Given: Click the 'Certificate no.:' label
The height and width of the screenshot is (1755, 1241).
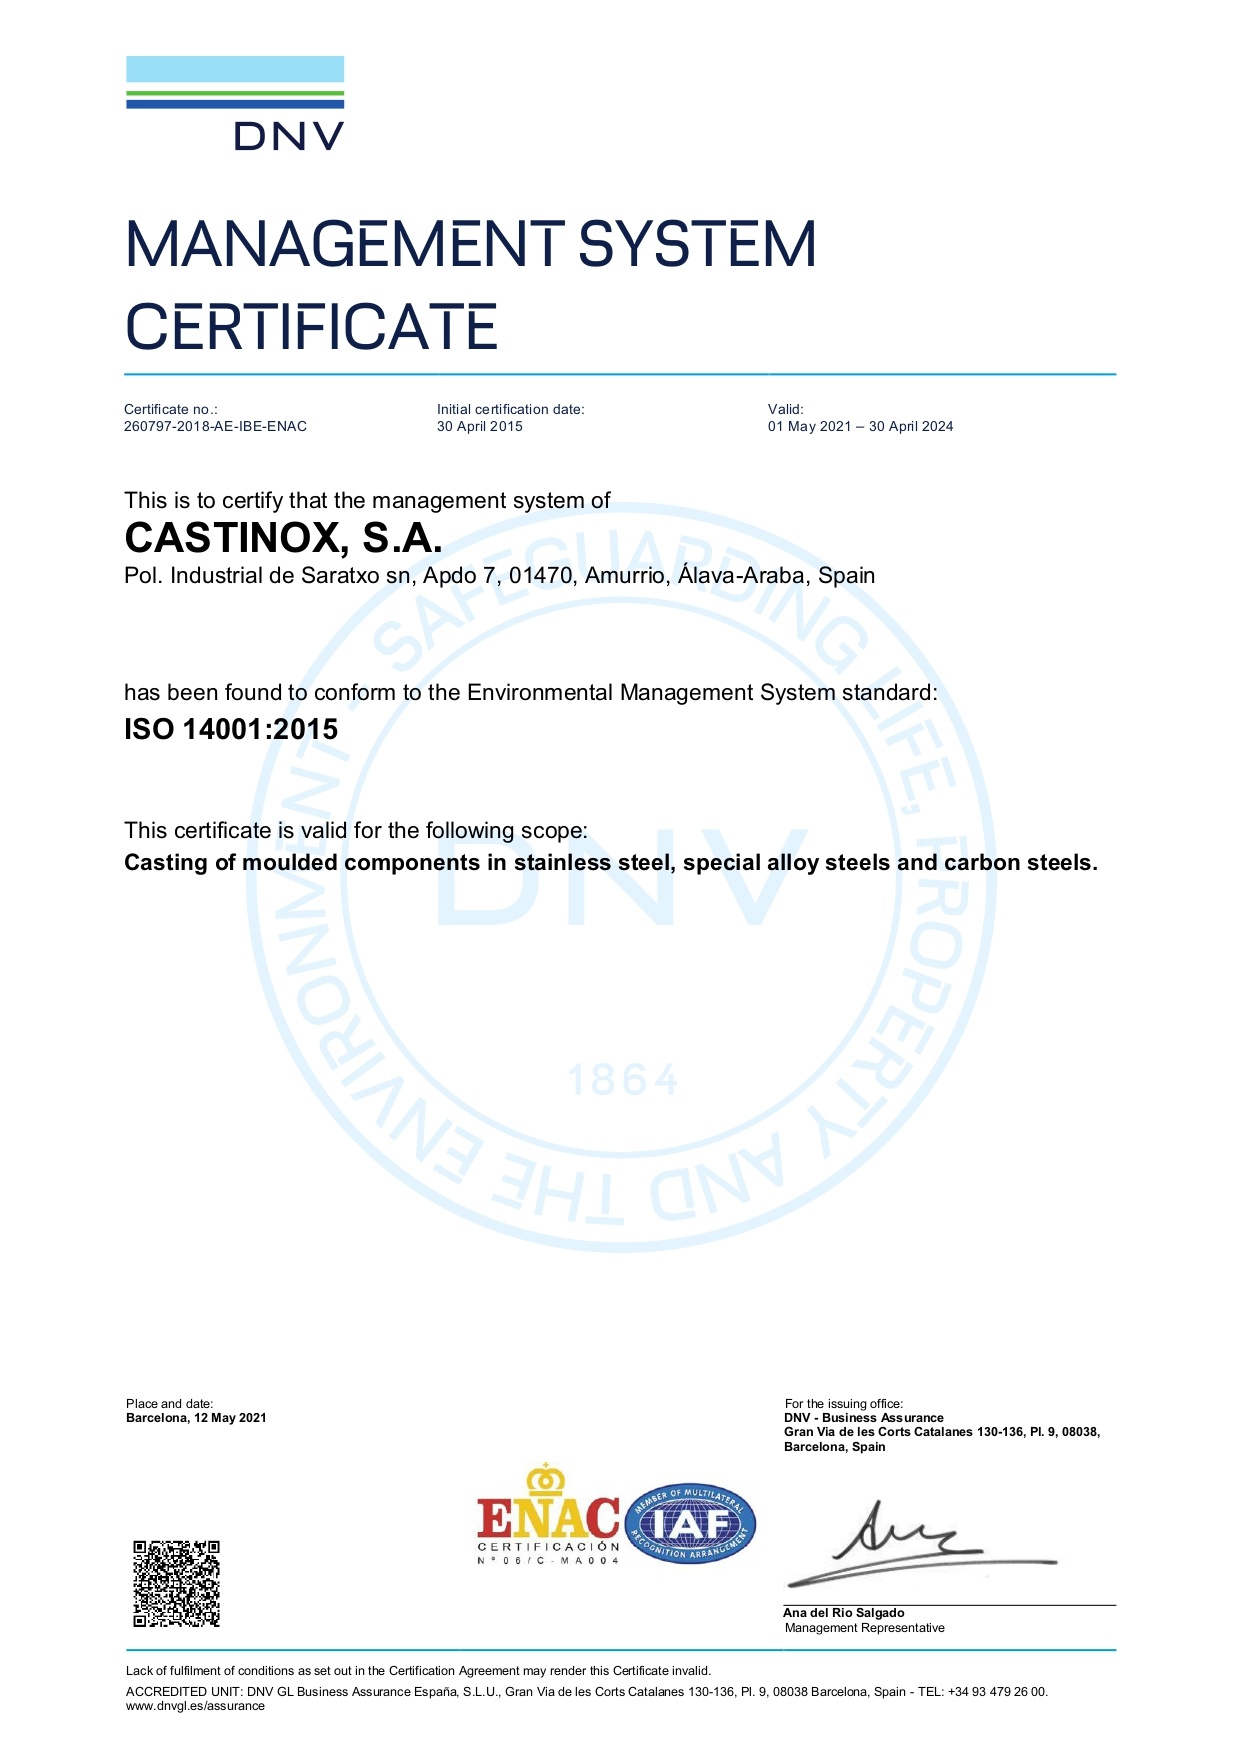Looking at the screenshot, I should click(171, 409).
